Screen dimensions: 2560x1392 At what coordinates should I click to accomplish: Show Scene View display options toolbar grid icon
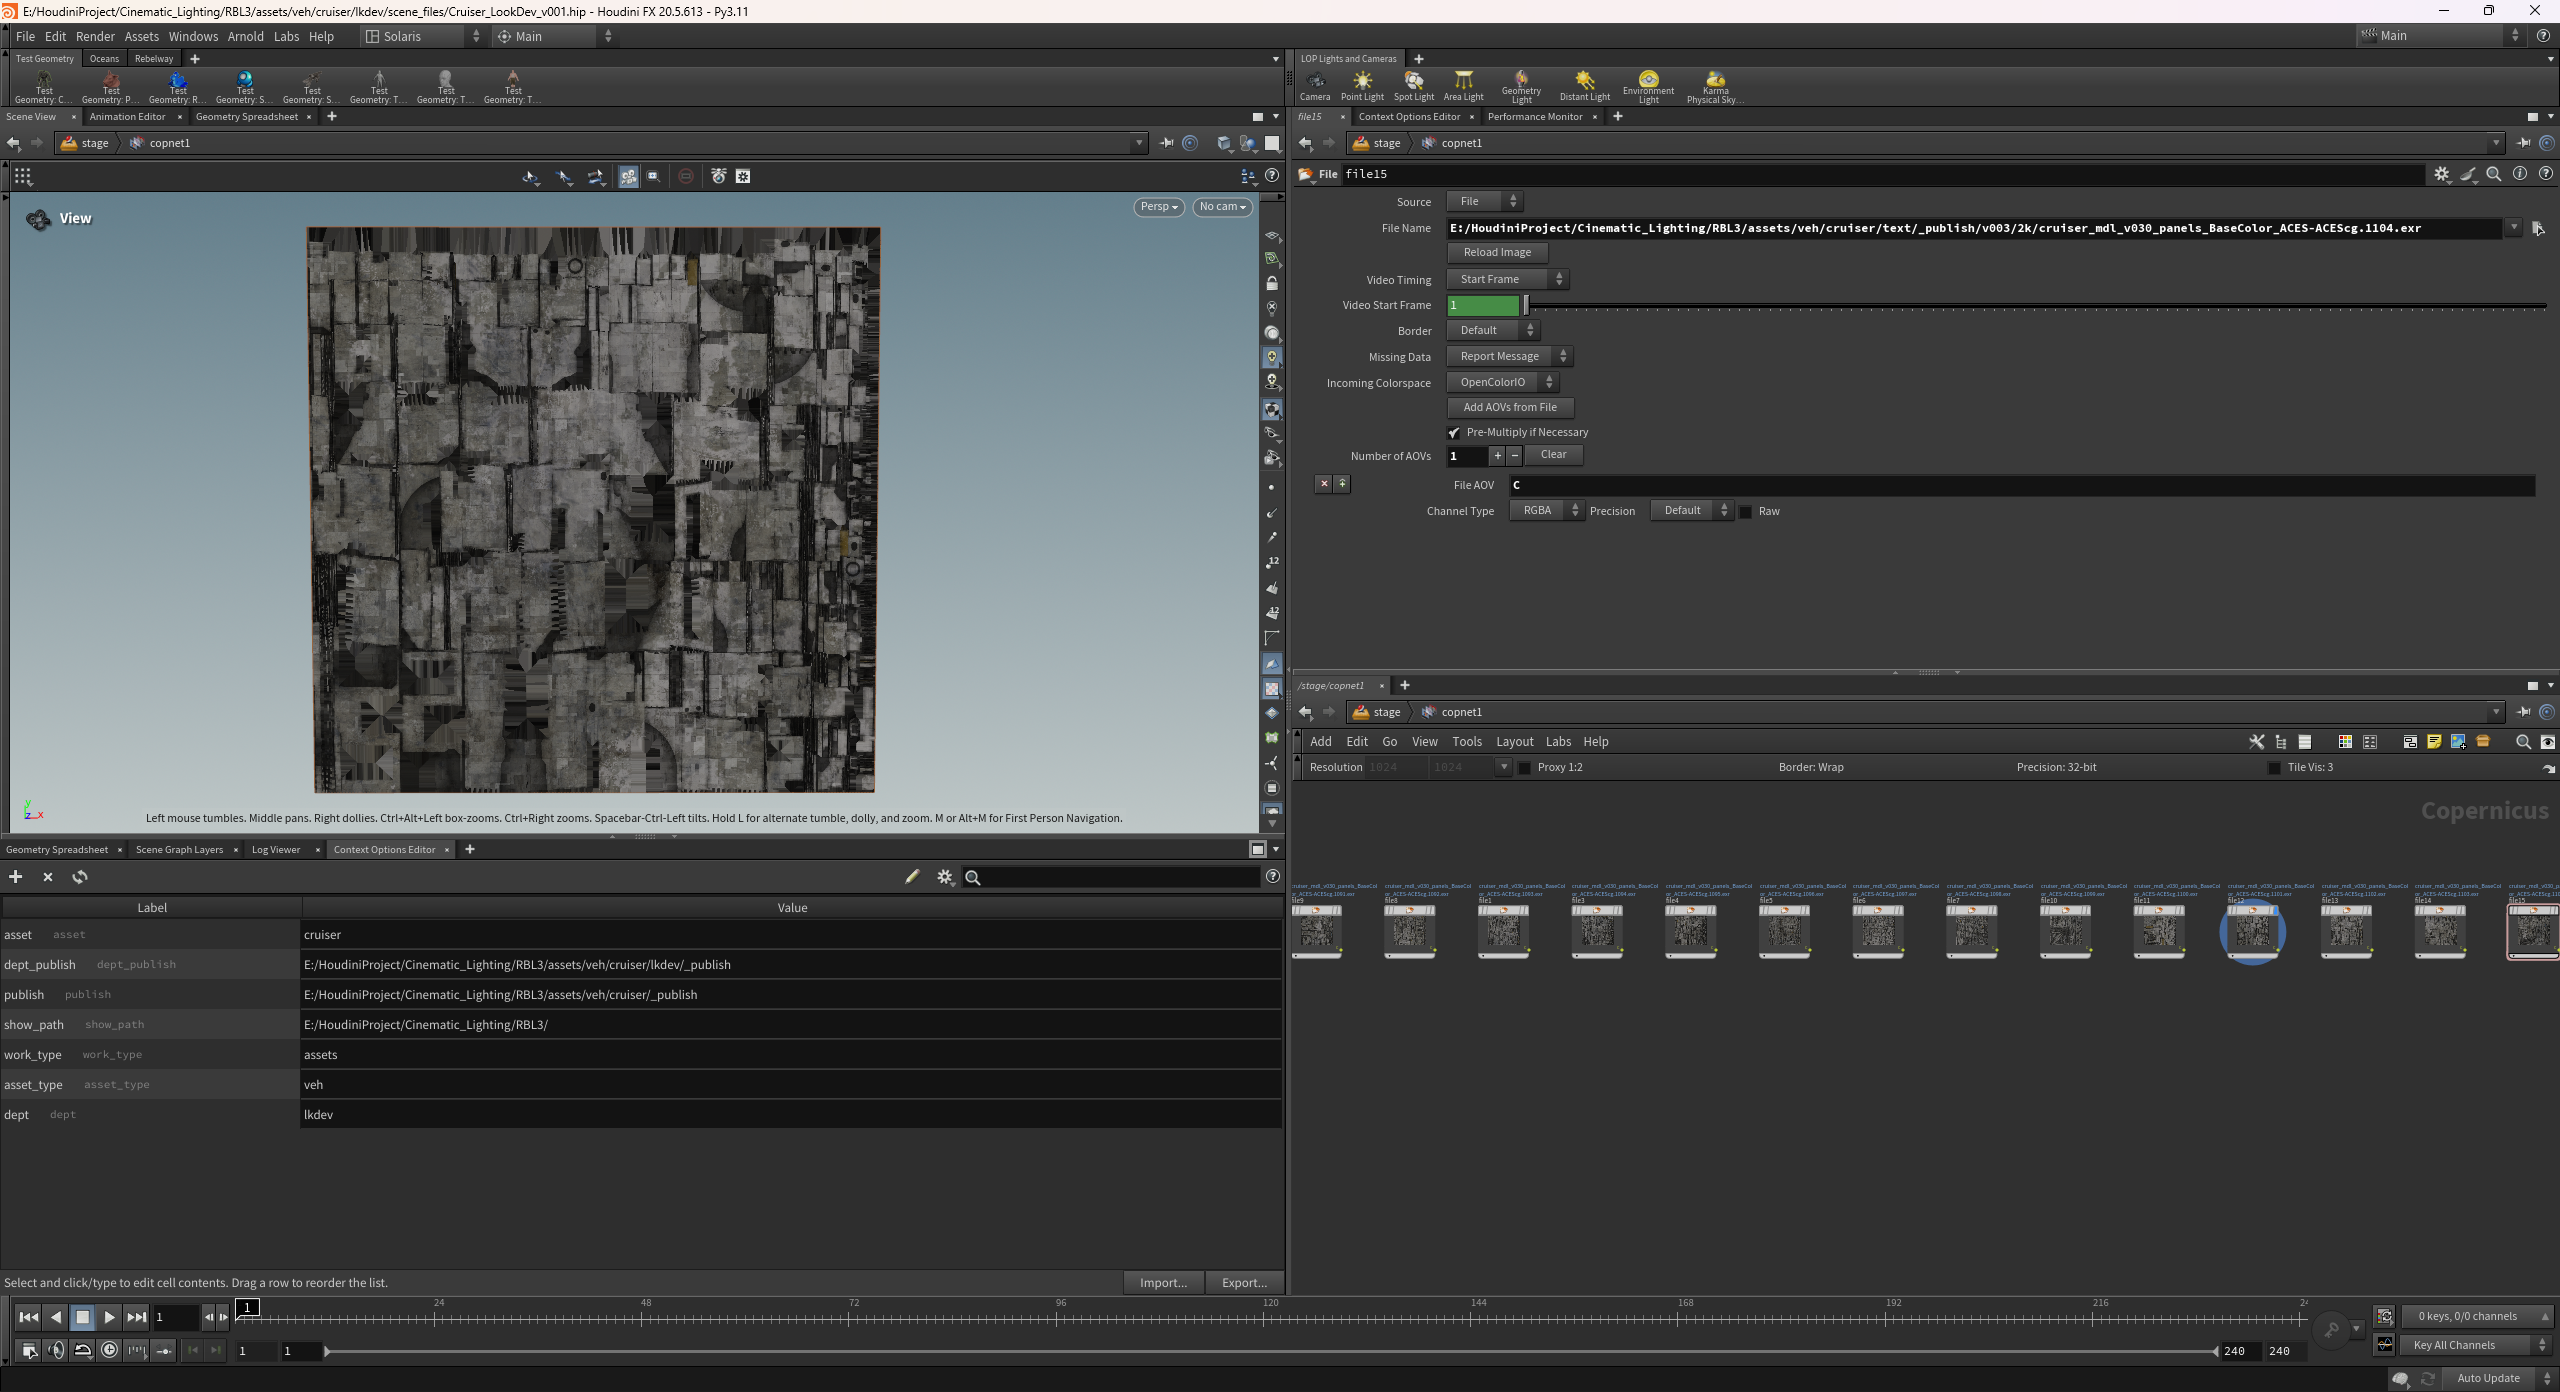23,177
